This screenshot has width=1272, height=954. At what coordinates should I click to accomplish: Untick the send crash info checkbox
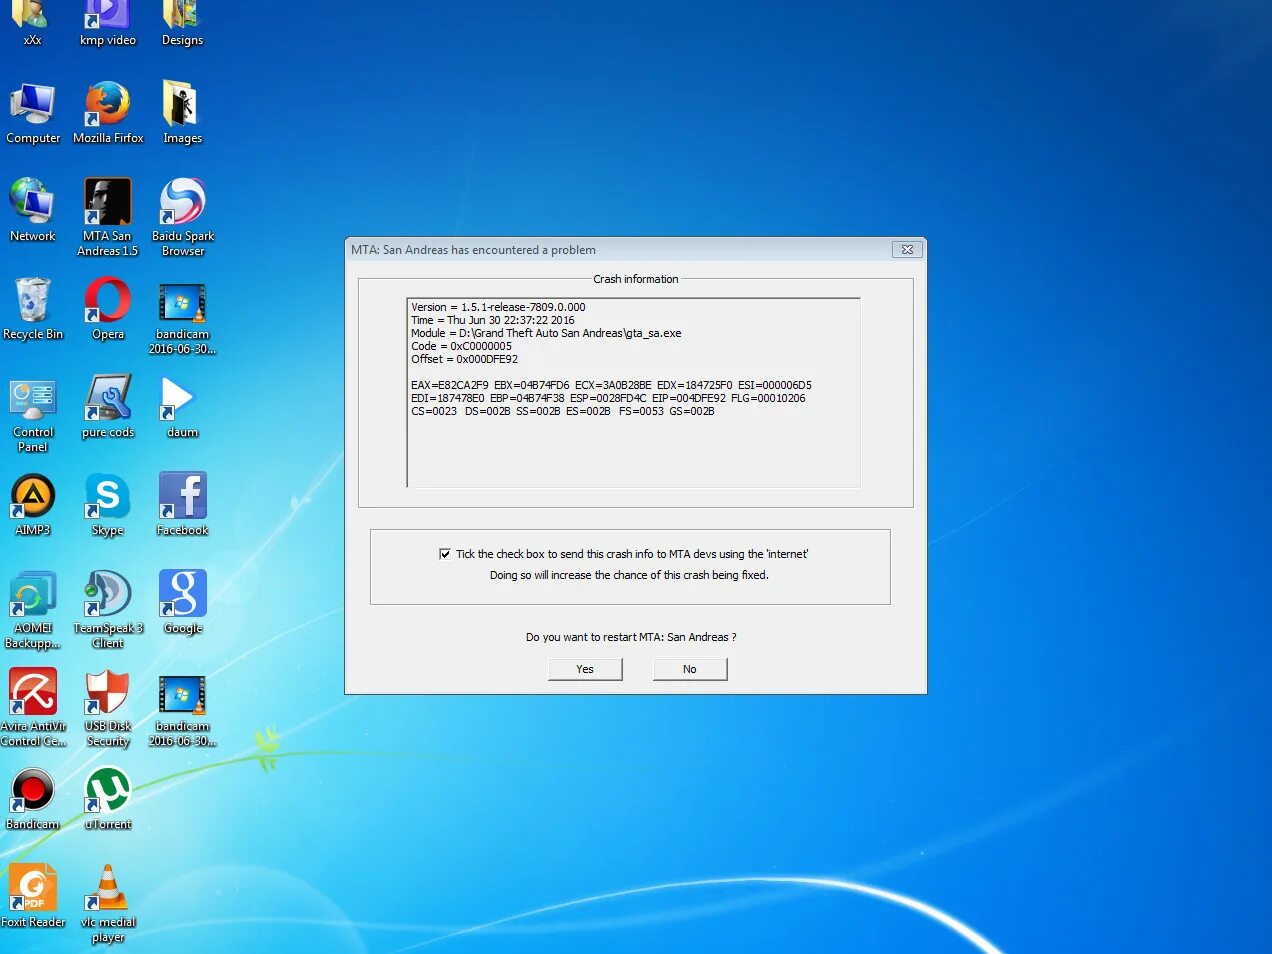pyautogui.click(x=445, y=554)
